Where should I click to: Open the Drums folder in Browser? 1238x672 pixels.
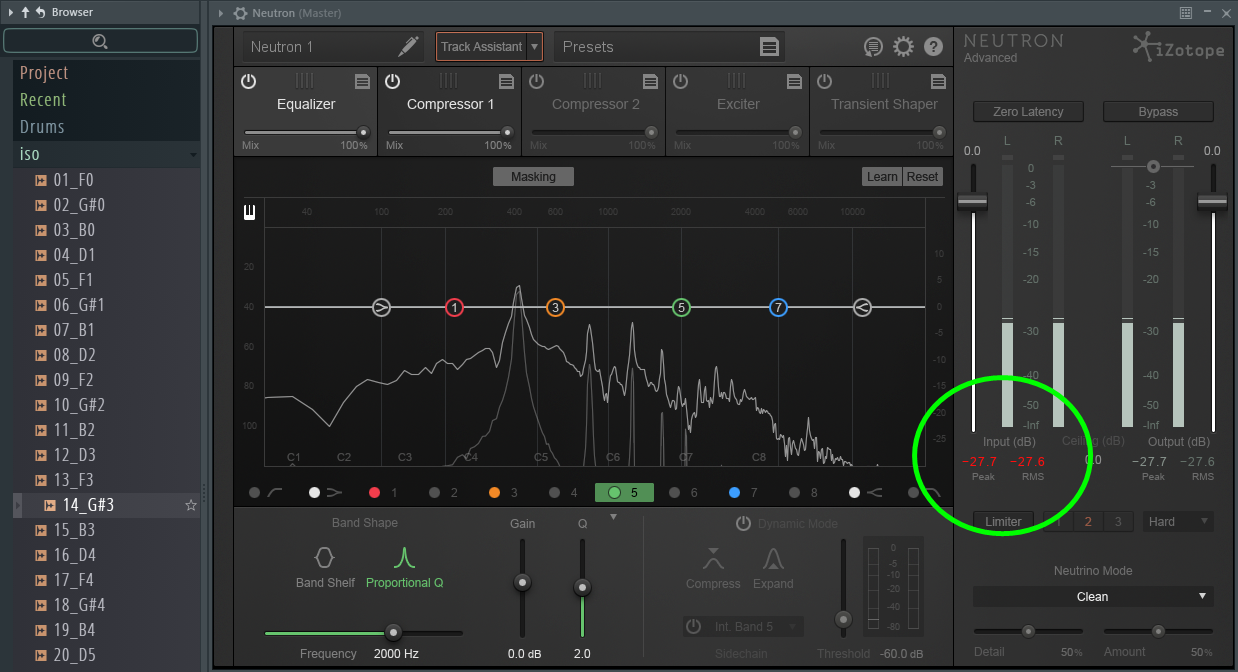pos(42,127)
